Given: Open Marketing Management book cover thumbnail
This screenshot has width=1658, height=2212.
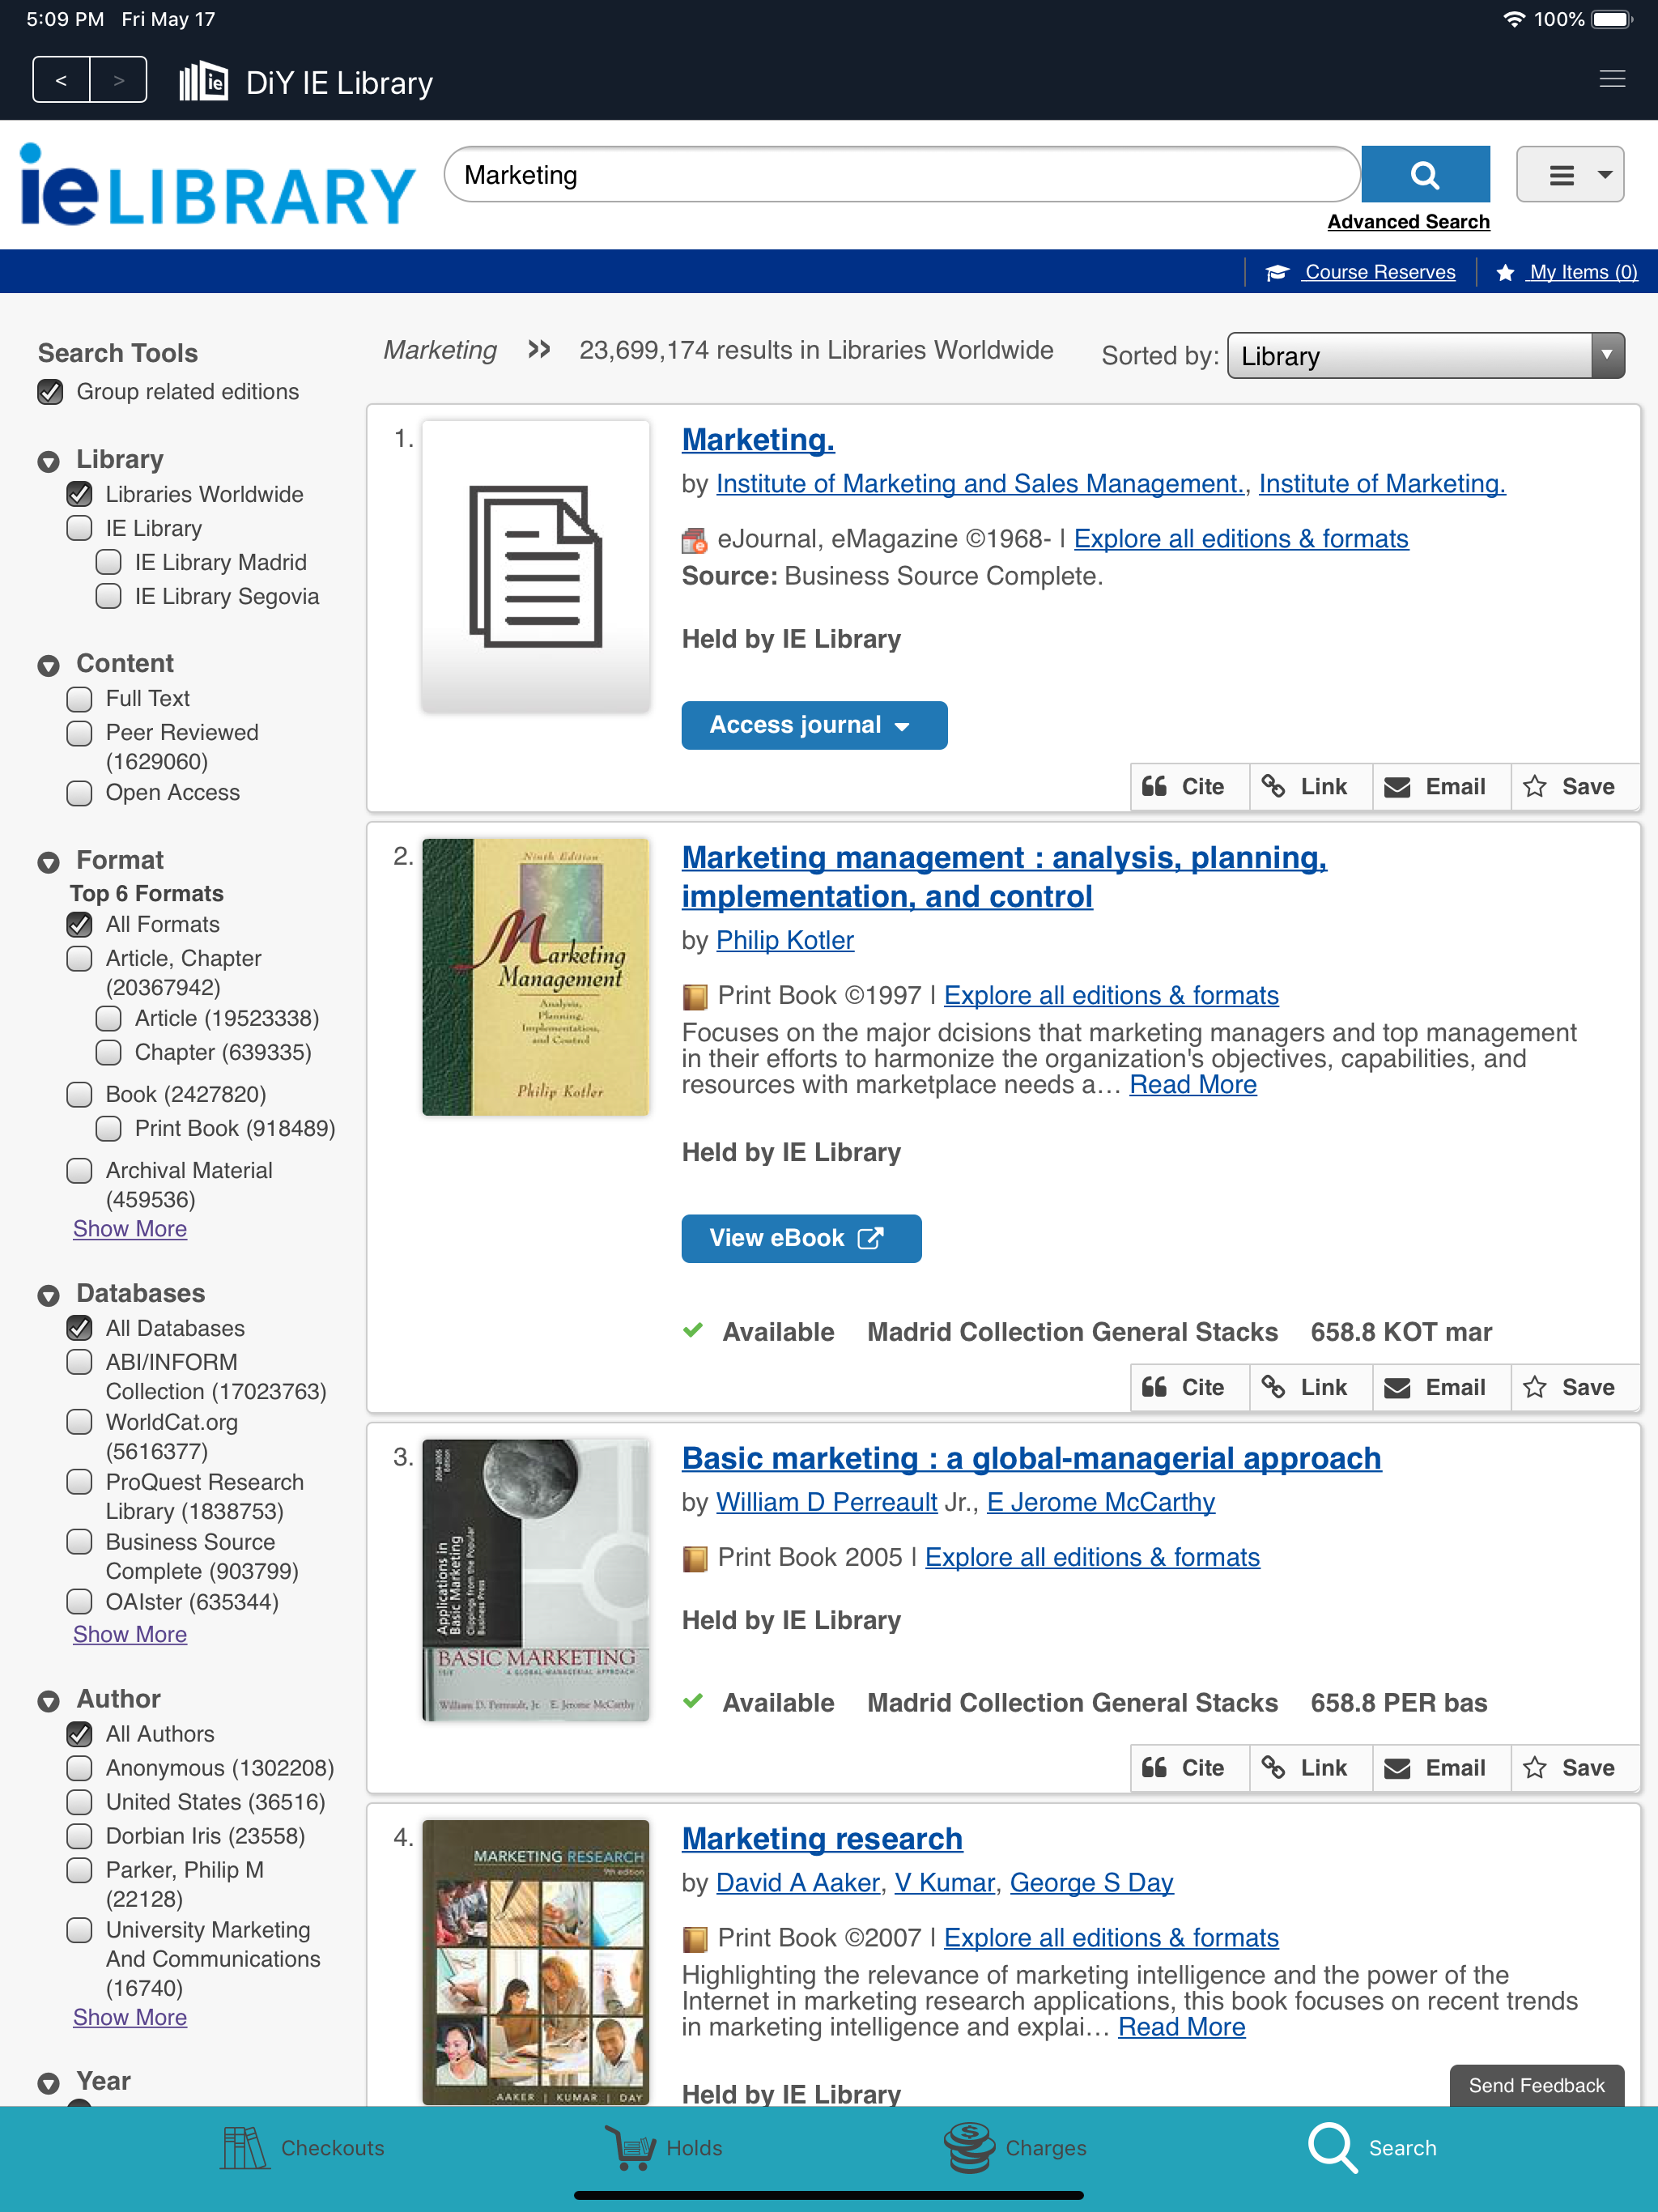Looking at the screenshot, I should [x=535, y=977].
